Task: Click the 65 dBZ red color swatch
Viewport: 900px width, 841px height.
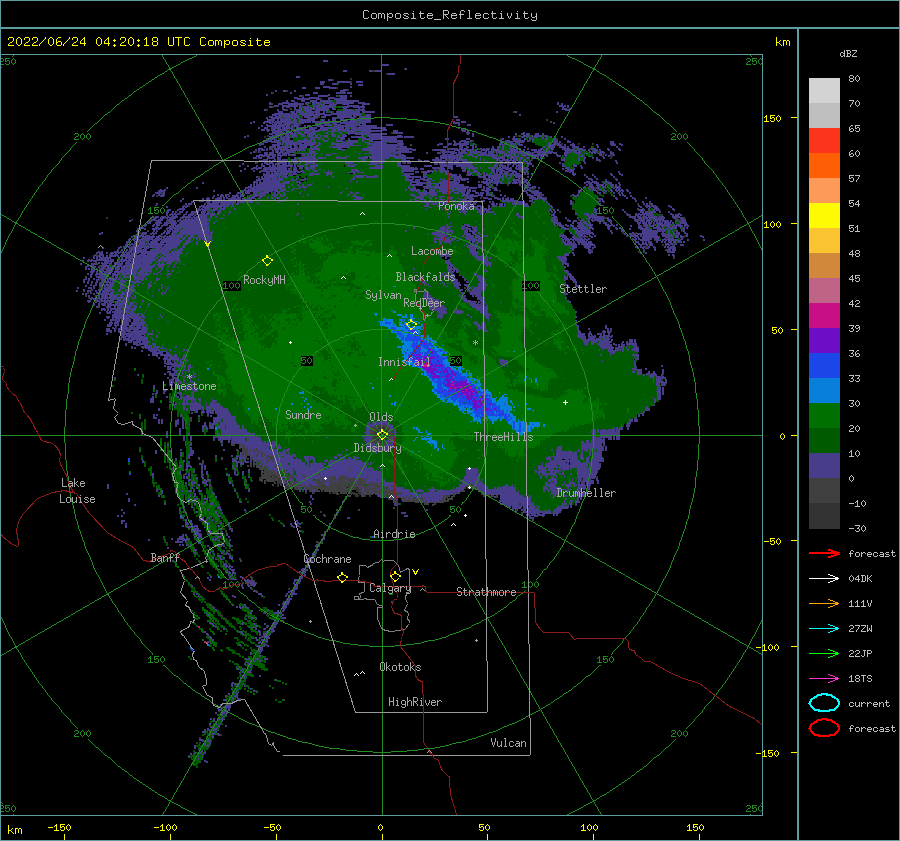Action: pos(824,140)
